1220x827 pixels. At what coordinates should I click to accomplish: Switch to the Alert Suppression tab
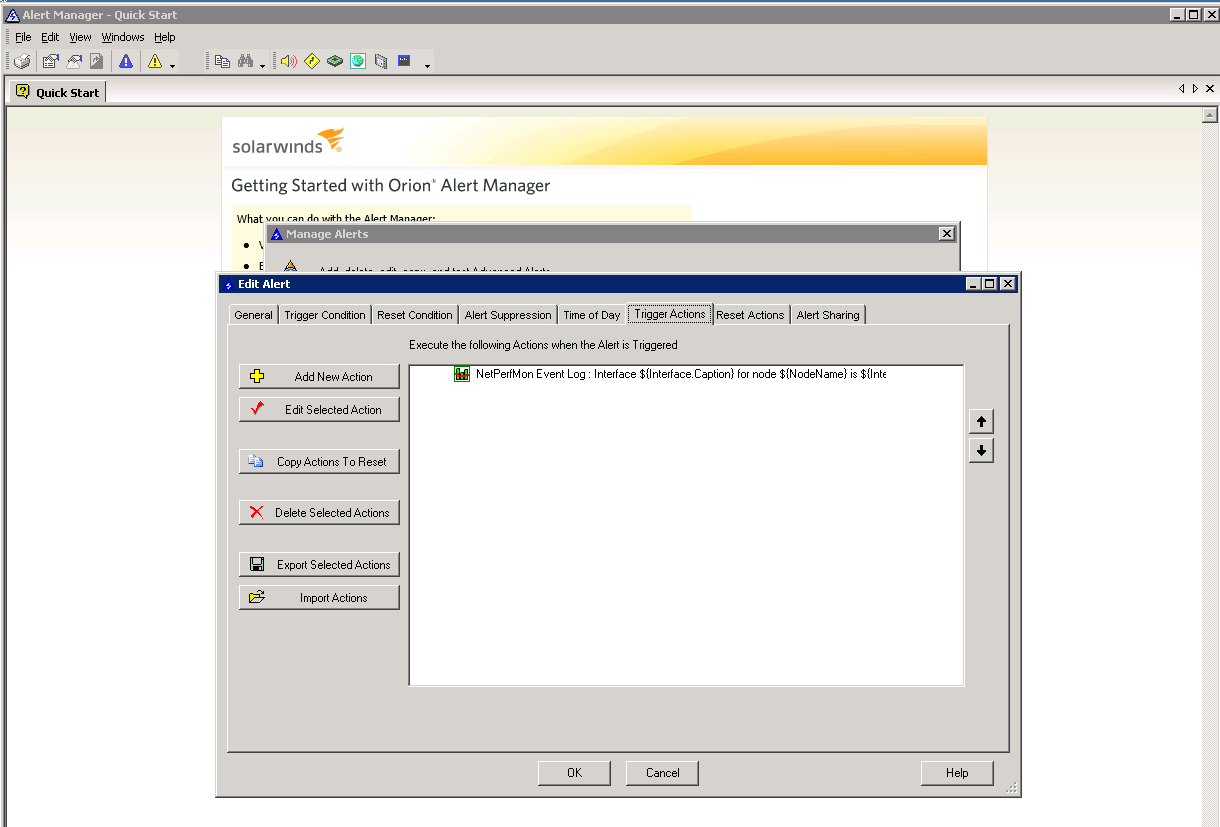pos(508,315)
